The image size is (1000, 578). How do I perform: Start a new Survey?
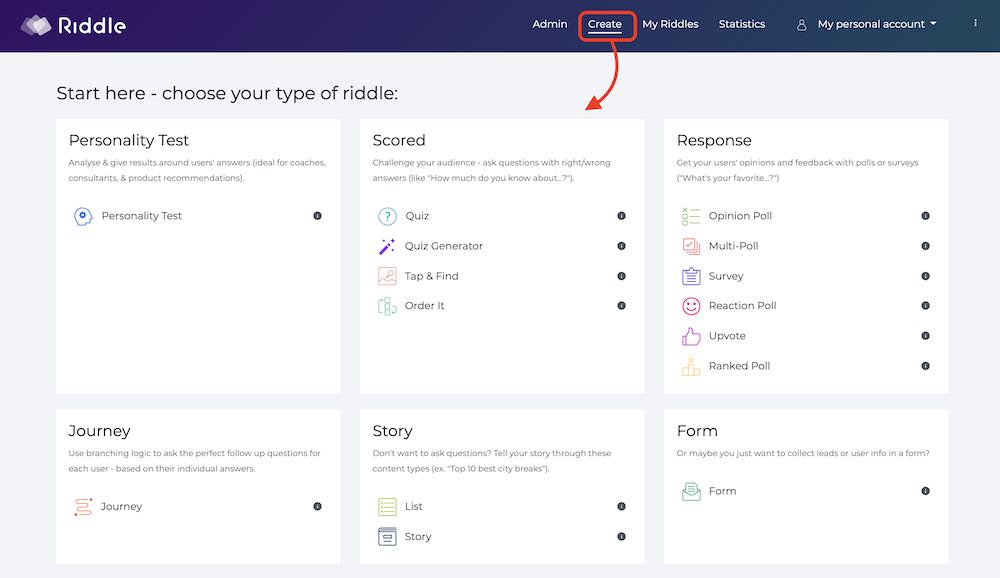(726, 276)
